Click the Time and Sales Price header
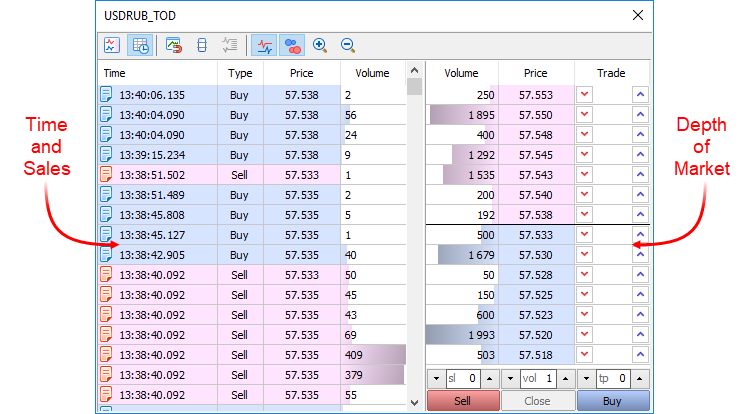This screenshot has height=414, width=750. pos(301,73)
